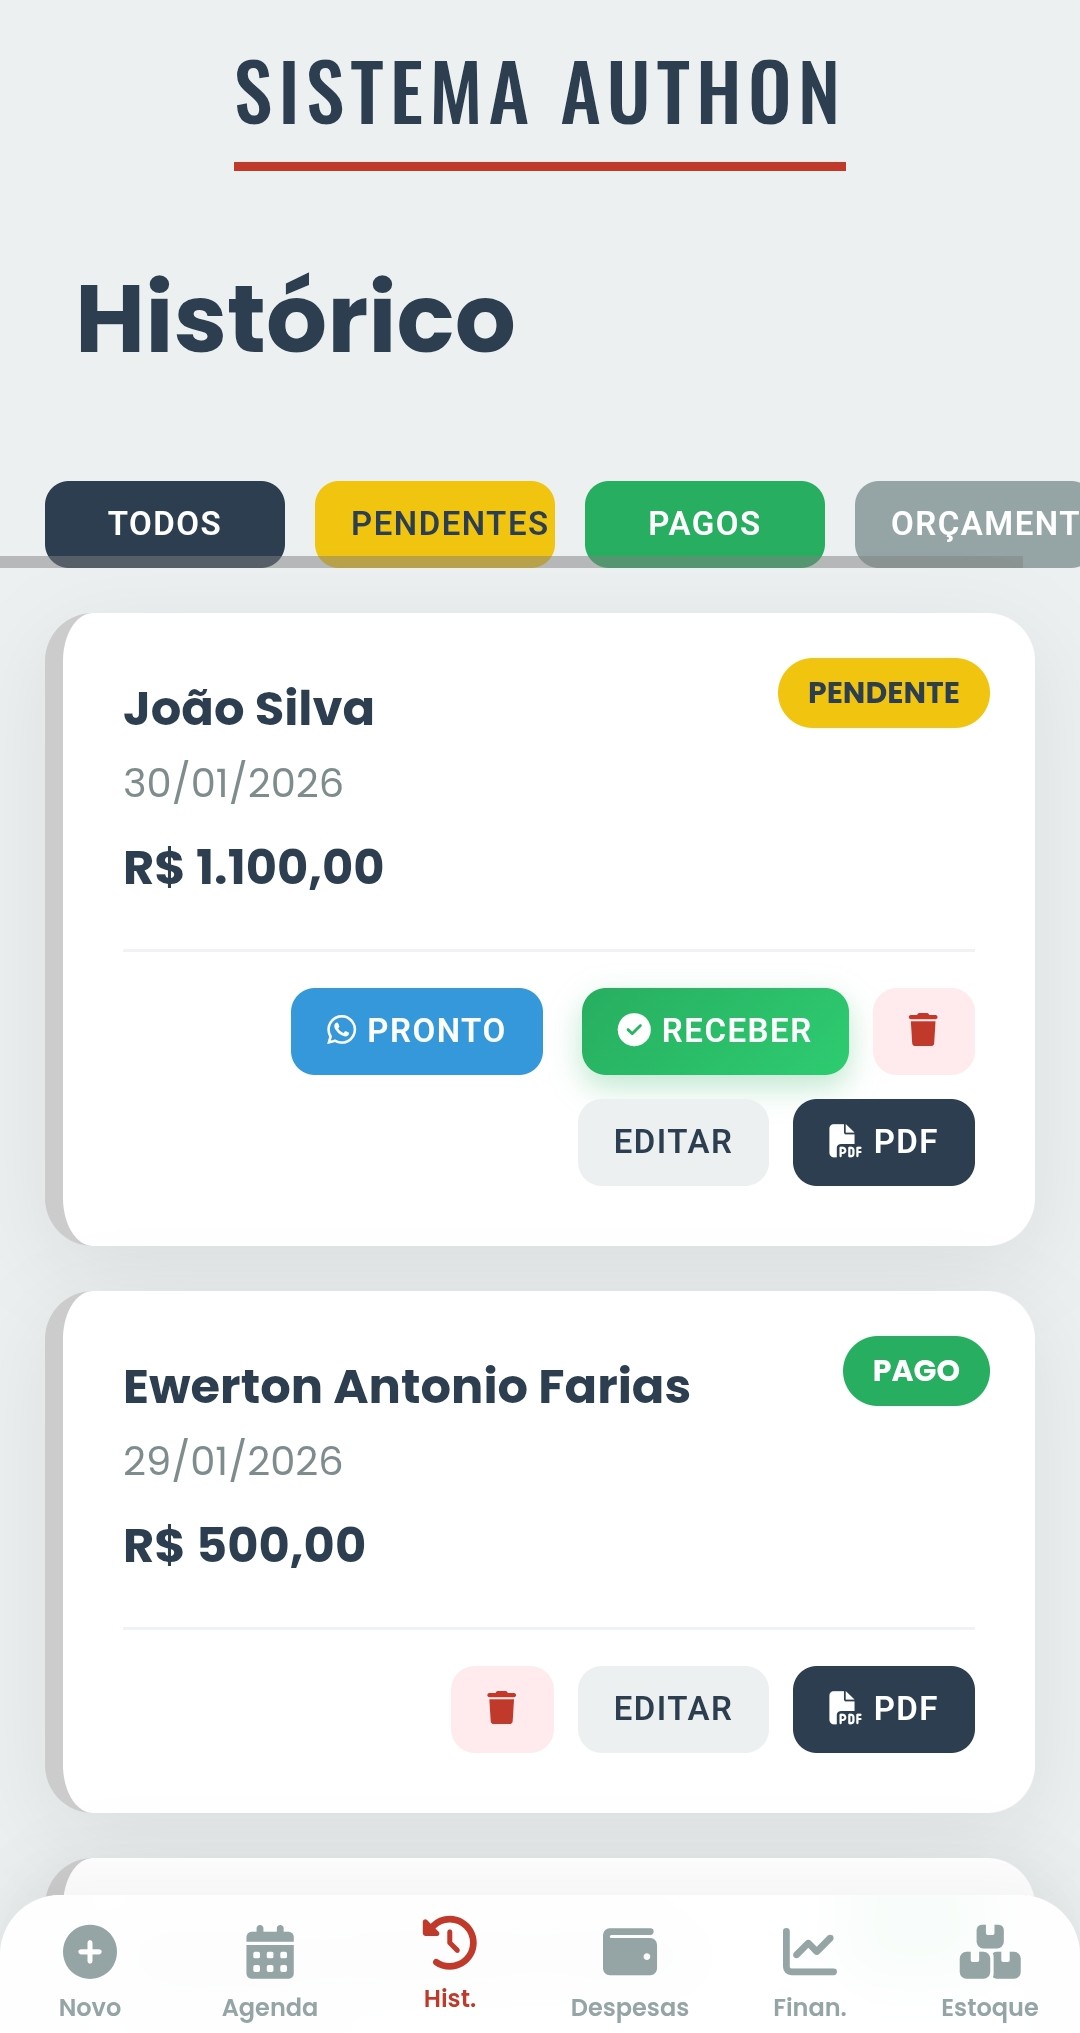This screenshot has width=1080, height=2033.
Task: Tap the PENDENTE status badge
Action: pyautogui.click(x=884, y=693)
